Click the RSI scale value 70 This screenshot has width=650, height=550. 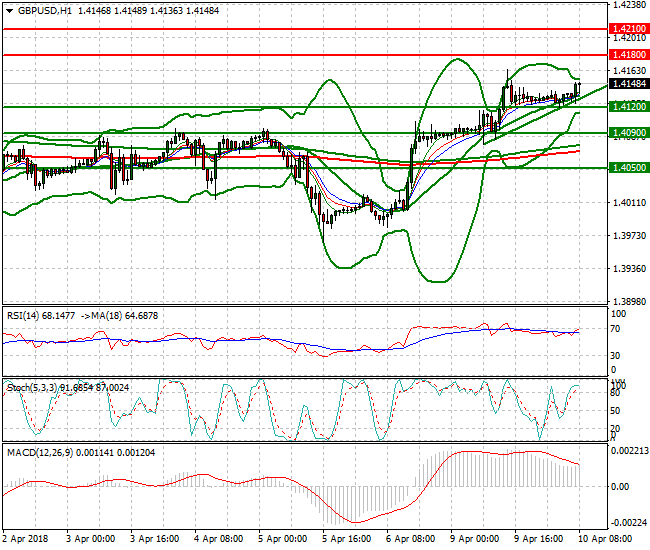coord(617,328)
